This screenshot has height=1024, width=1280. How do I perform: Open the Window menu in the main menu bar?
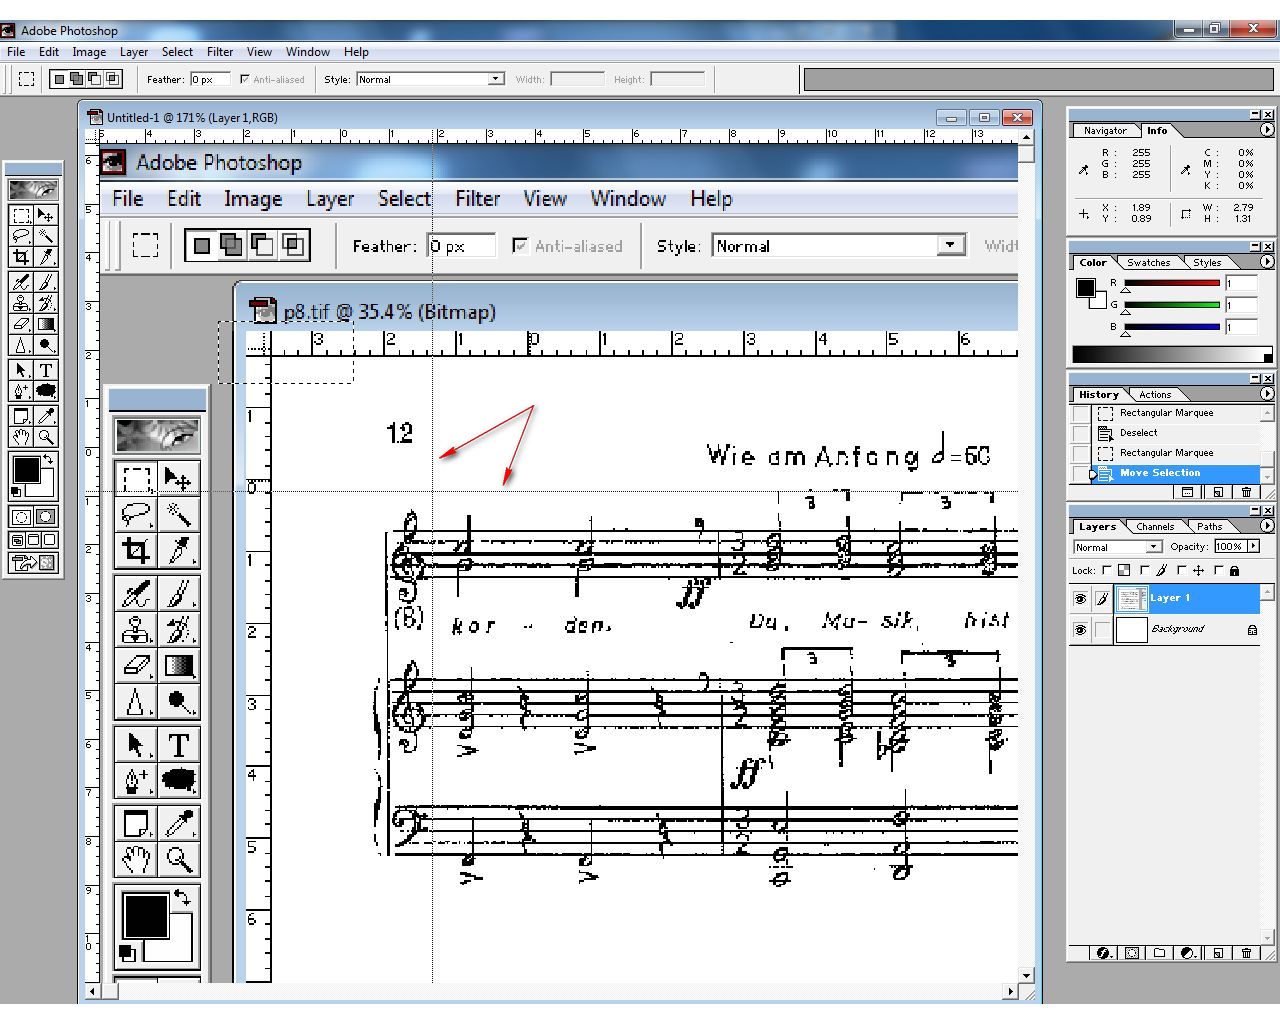[x=307, y=52]
